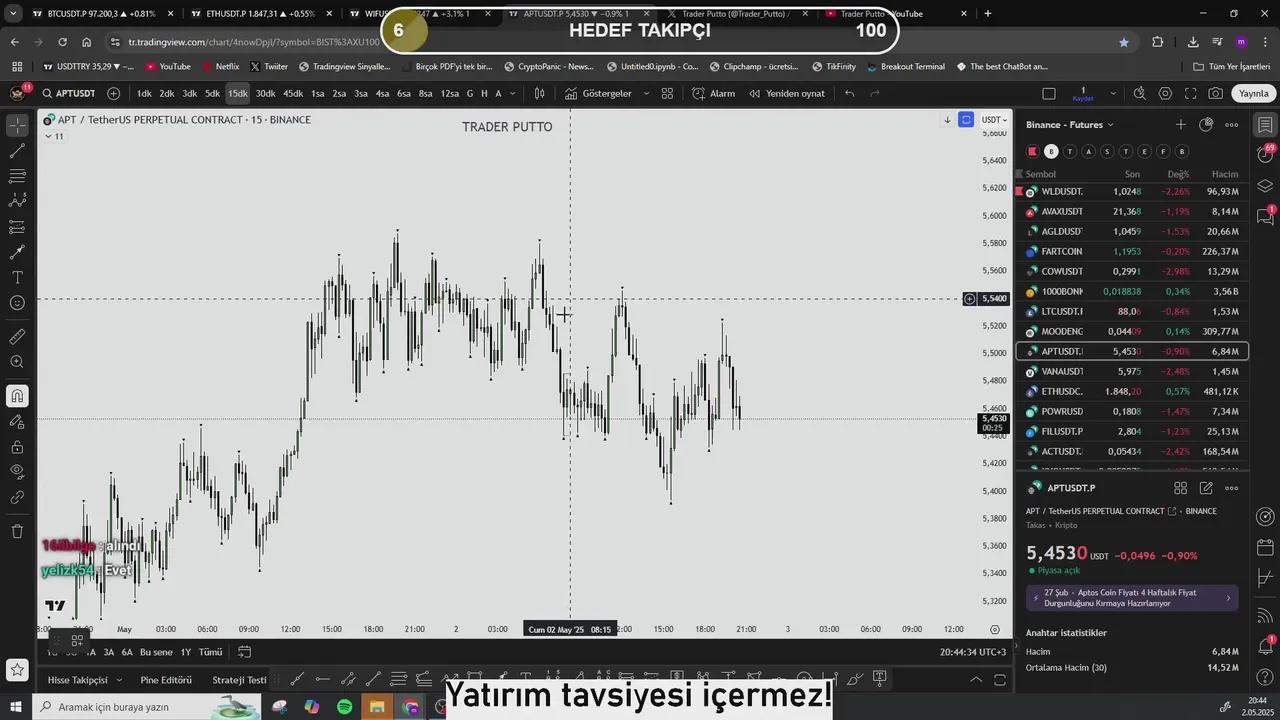The width and height of the screenshot is (1280, 720).
Task: Open advanced view pie icon in watchlist
Action: 1206,125
